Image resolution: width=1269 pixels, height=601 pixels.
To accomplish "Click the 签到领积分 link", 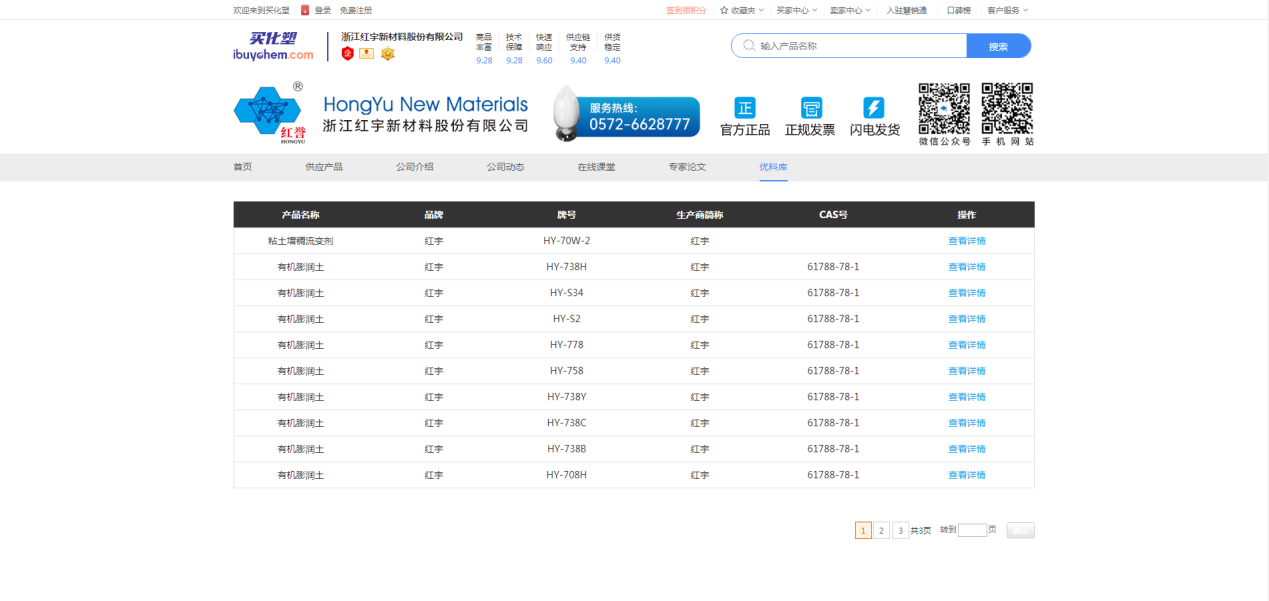I will pyautogui.click(x=686, y=10).
